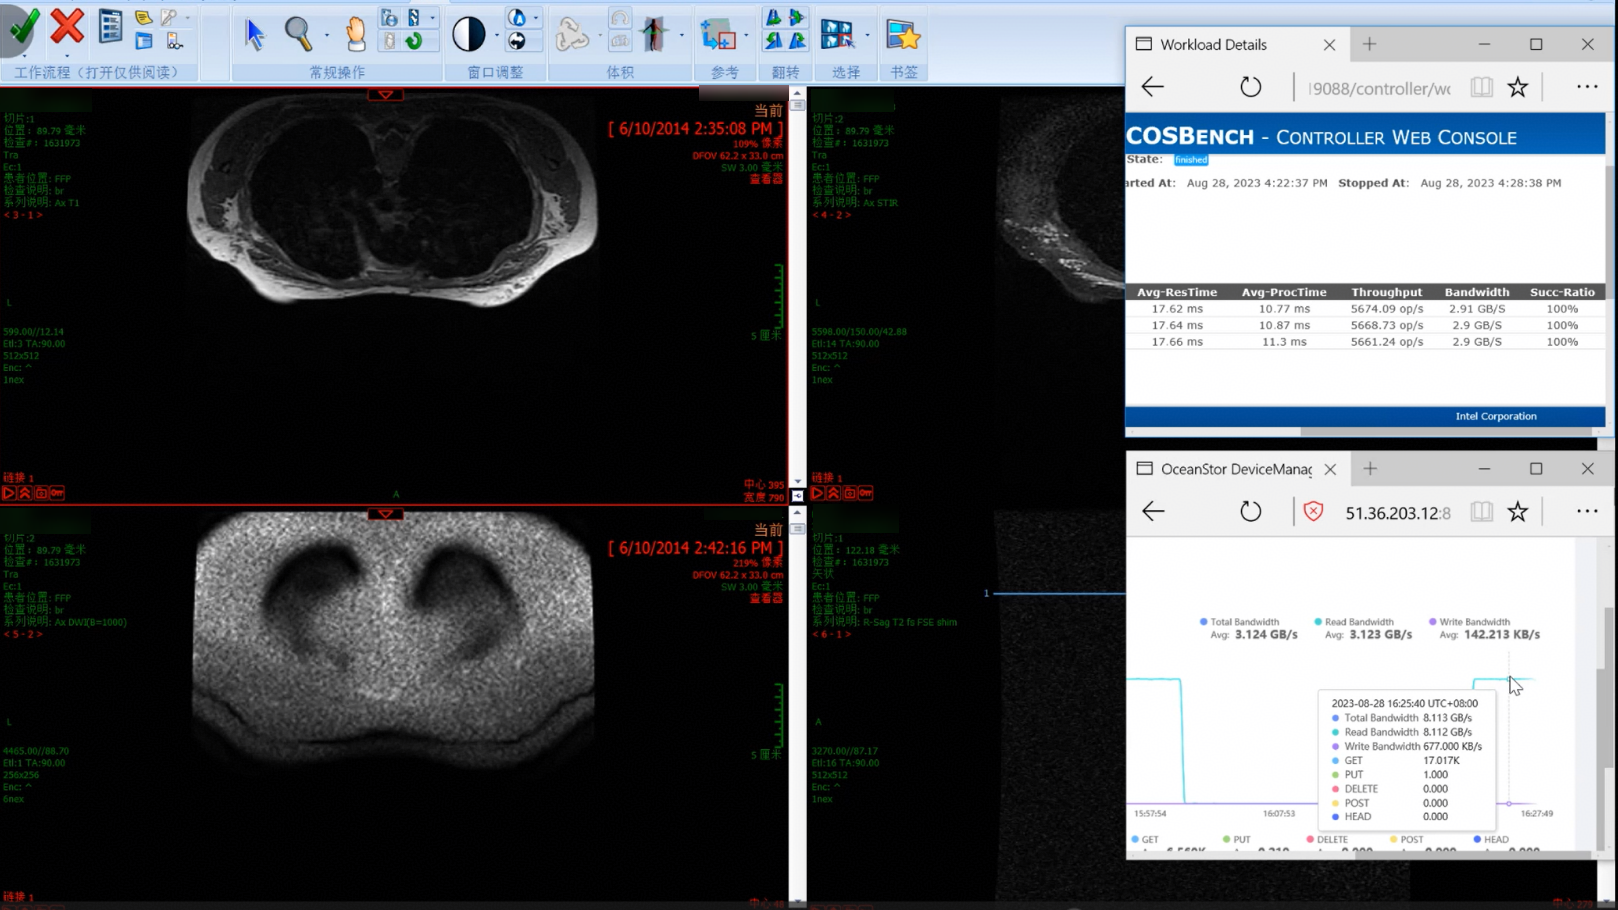Click the key icon in top-right viewport link bar
1618x910 pixels.
(866, 493)
